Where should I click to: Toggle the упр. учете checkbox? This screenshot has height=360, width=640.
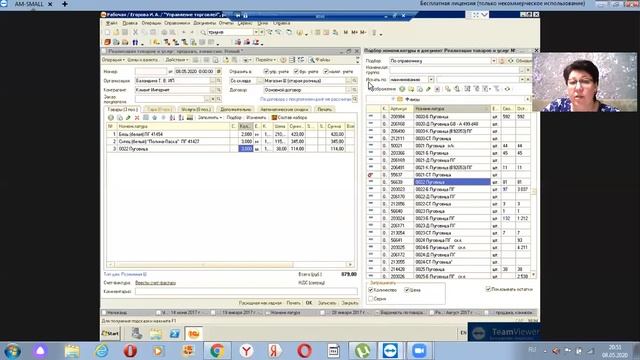(266, 71)
